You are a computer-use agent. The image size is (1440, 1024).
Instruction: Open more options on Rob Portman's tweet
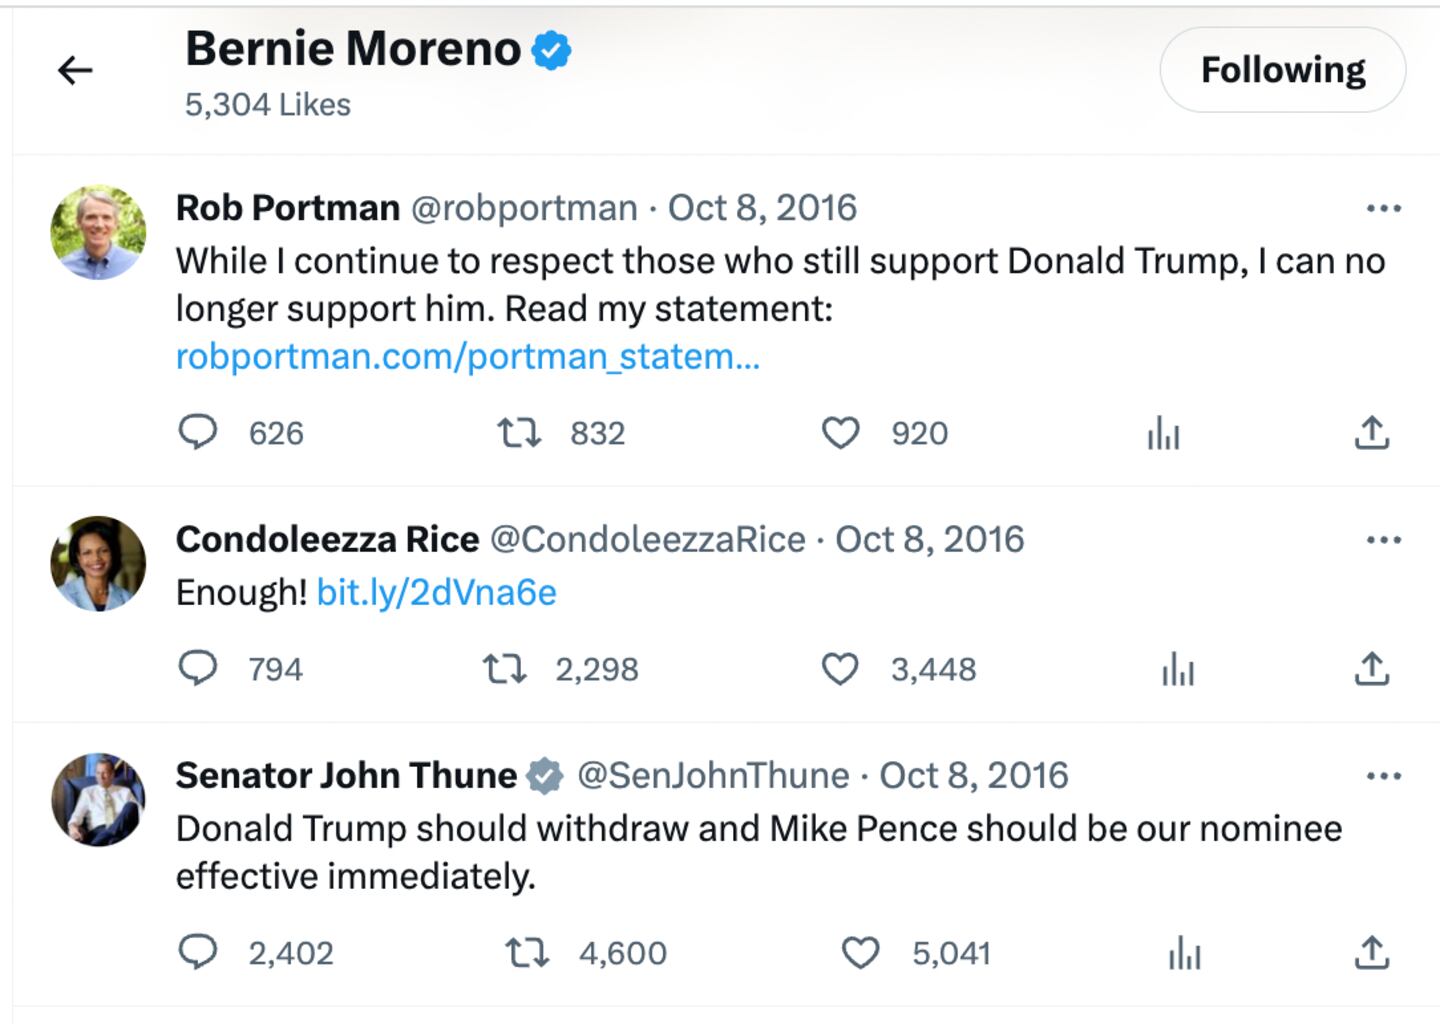click(1383, 207)
